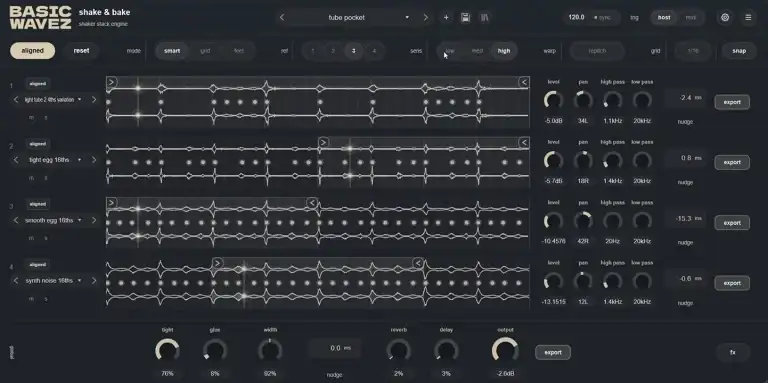Toggle the tempo sync option

(x=603, y=18)
